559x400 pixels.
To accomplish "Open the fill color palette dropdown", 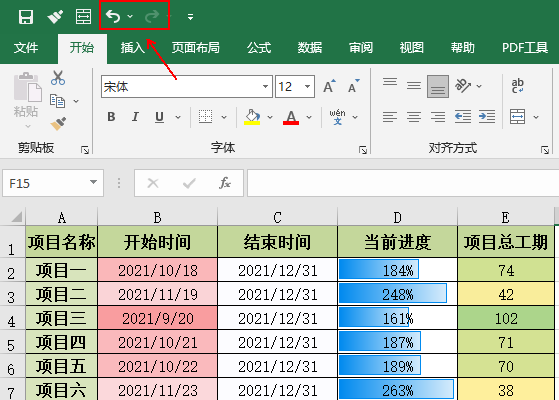I will pos(270,117).
